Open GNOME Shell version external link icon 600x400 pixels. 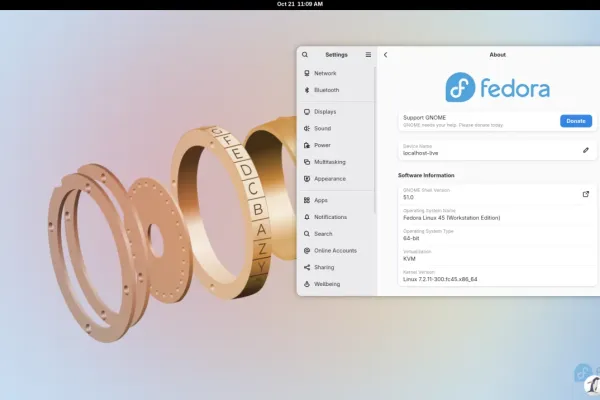[x=585, y=194]
